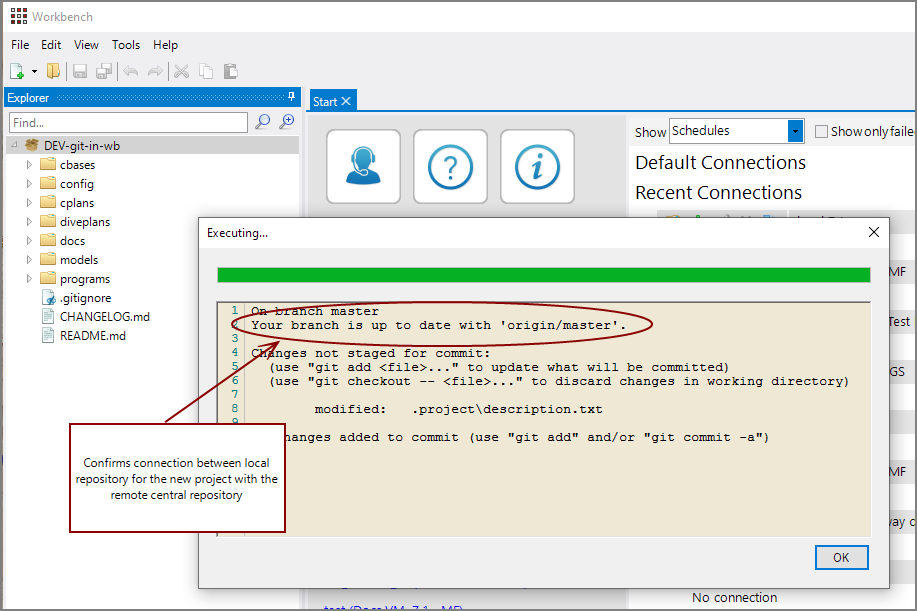
Task: Click the green progress bar
Action: 544,273
